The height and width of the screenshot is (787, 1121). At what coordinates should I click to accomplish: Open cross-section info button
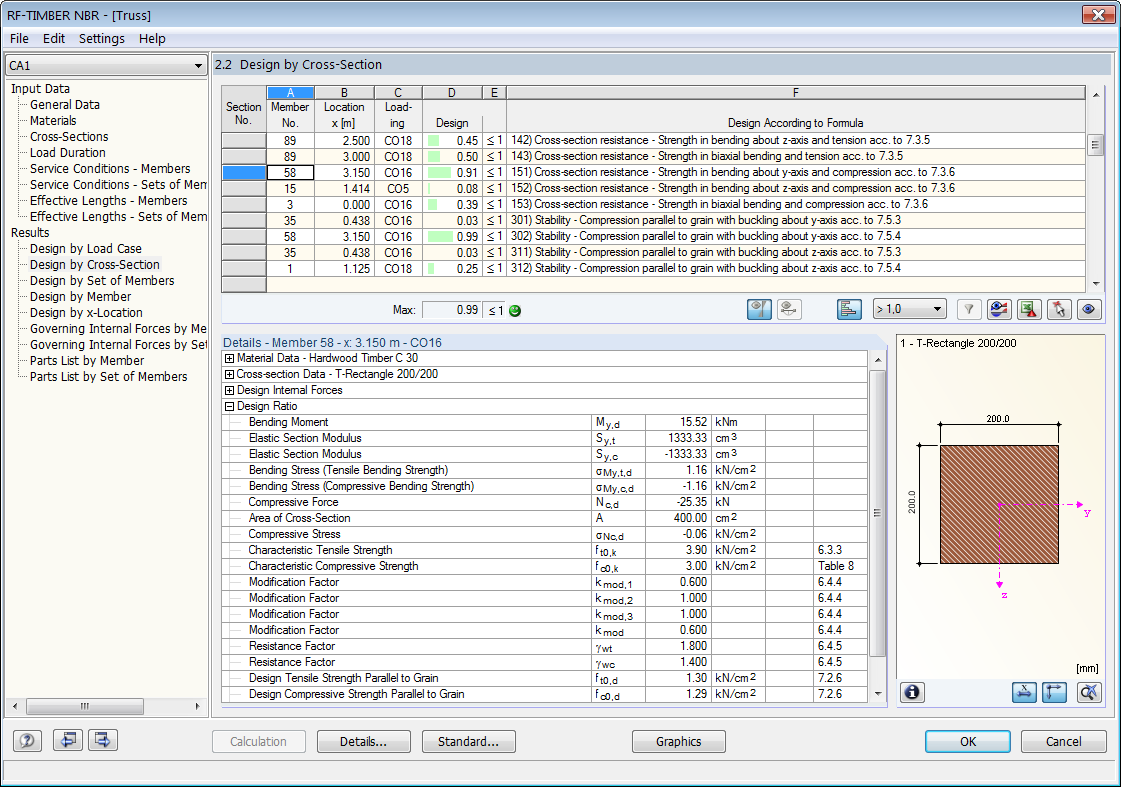point(912,692)
